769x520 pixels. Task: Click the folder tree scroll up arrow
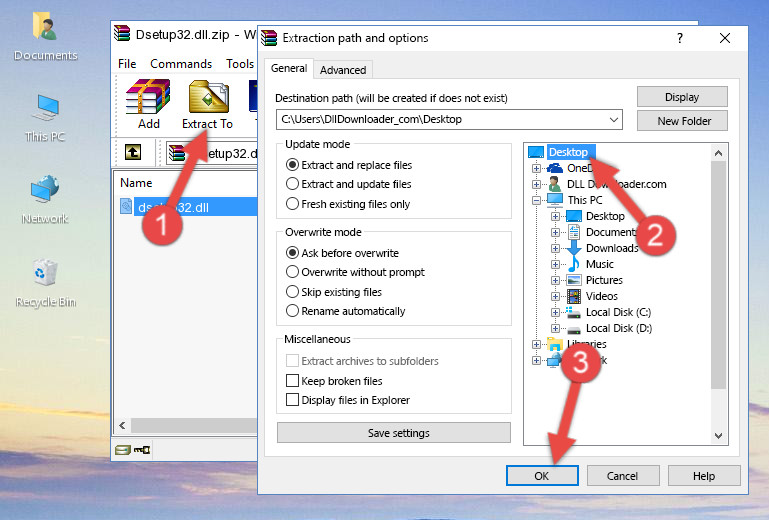(718, 153)
